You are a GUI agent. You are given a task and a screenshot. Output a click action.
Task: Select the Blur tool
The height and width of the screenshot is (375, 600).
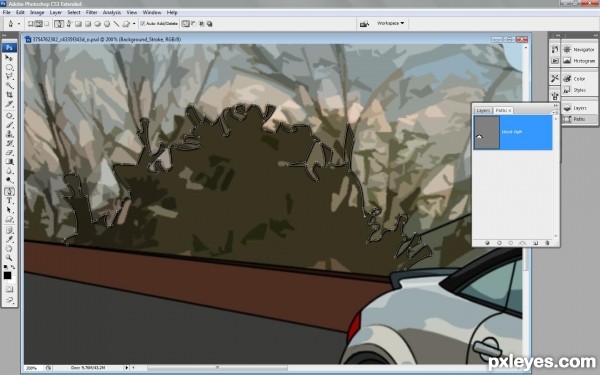coord(9,171)
